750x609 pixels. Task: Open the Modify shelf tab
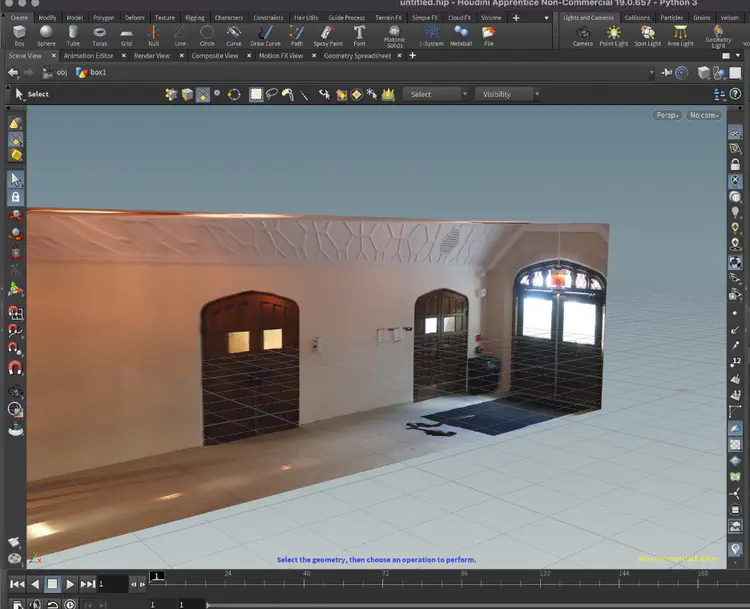pos(47,18)
